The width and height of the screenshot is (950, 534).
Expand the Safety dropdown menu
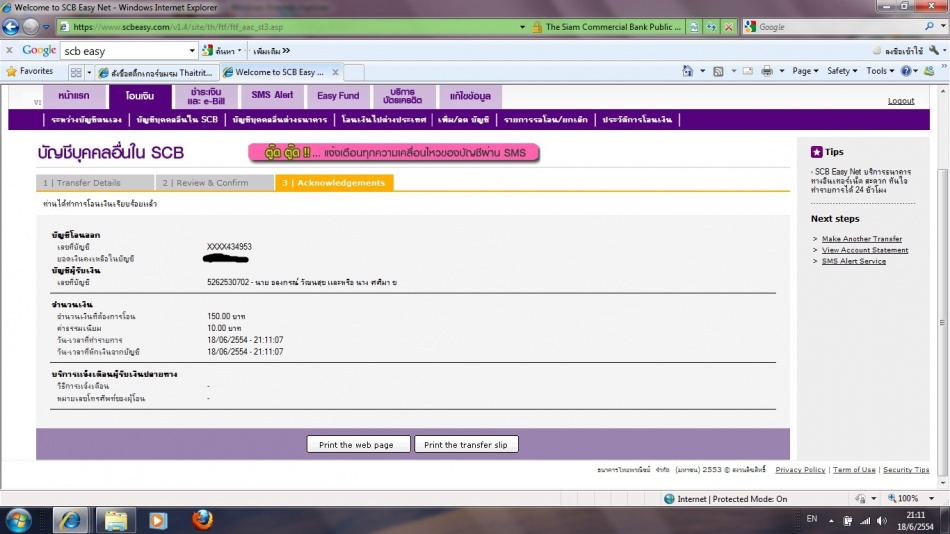pos(842,71)
